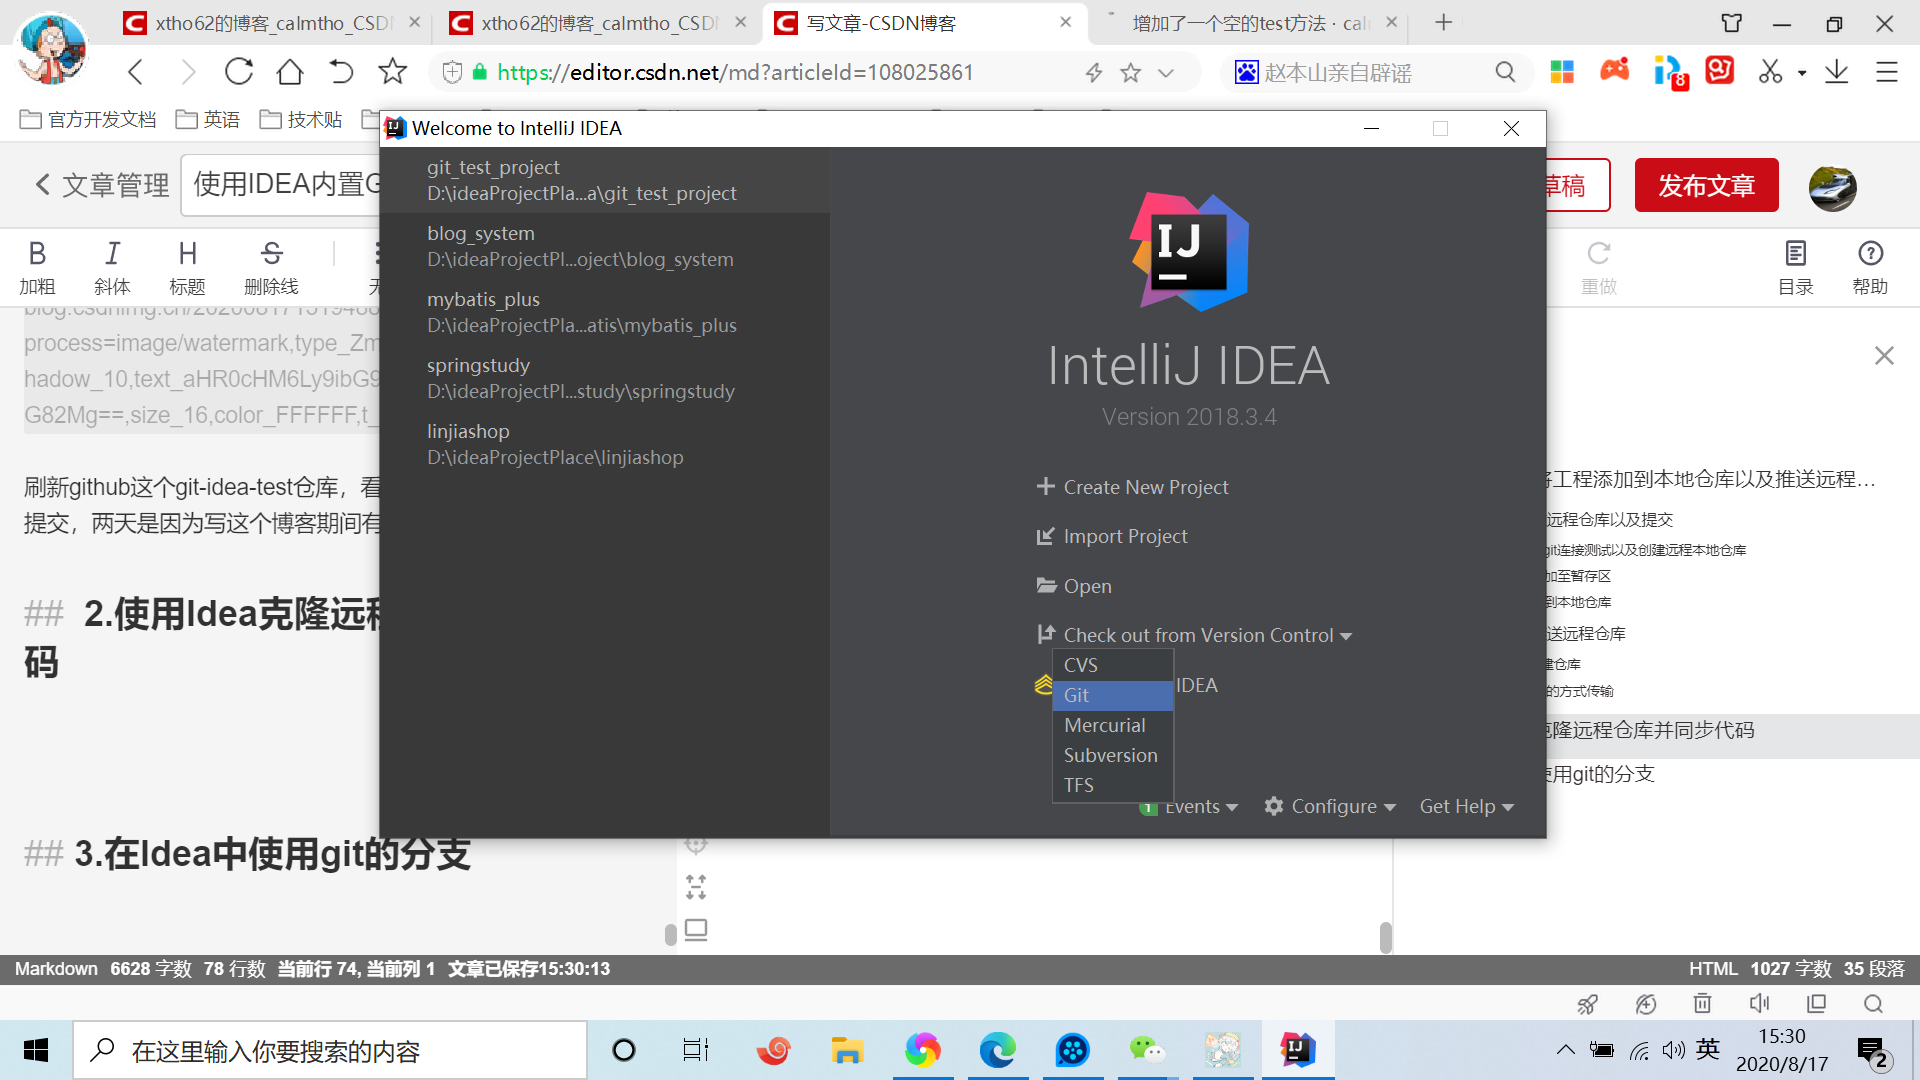Open the browser hamburger menu
1920x1080 pixels.
coord(1886,72)
